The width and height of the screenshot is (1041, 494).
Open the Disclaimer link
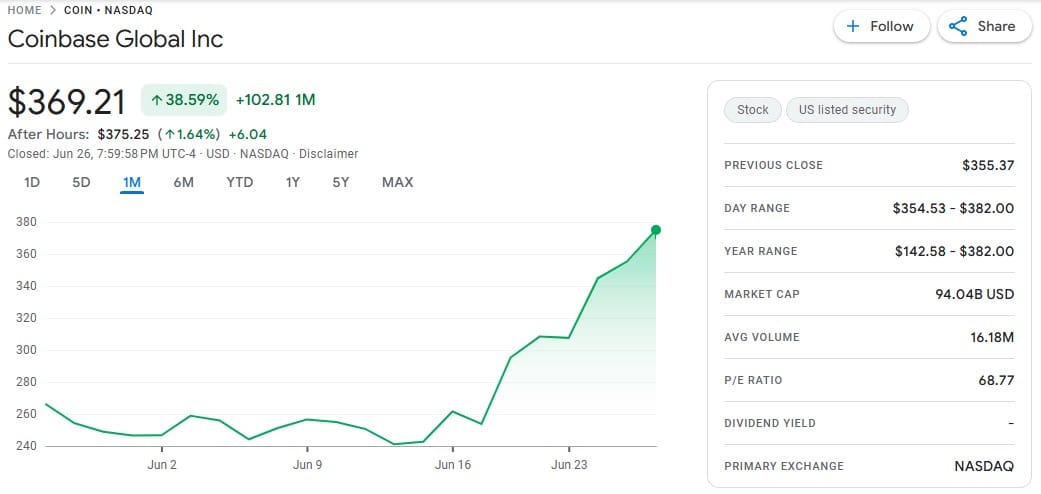coord(329,154)
